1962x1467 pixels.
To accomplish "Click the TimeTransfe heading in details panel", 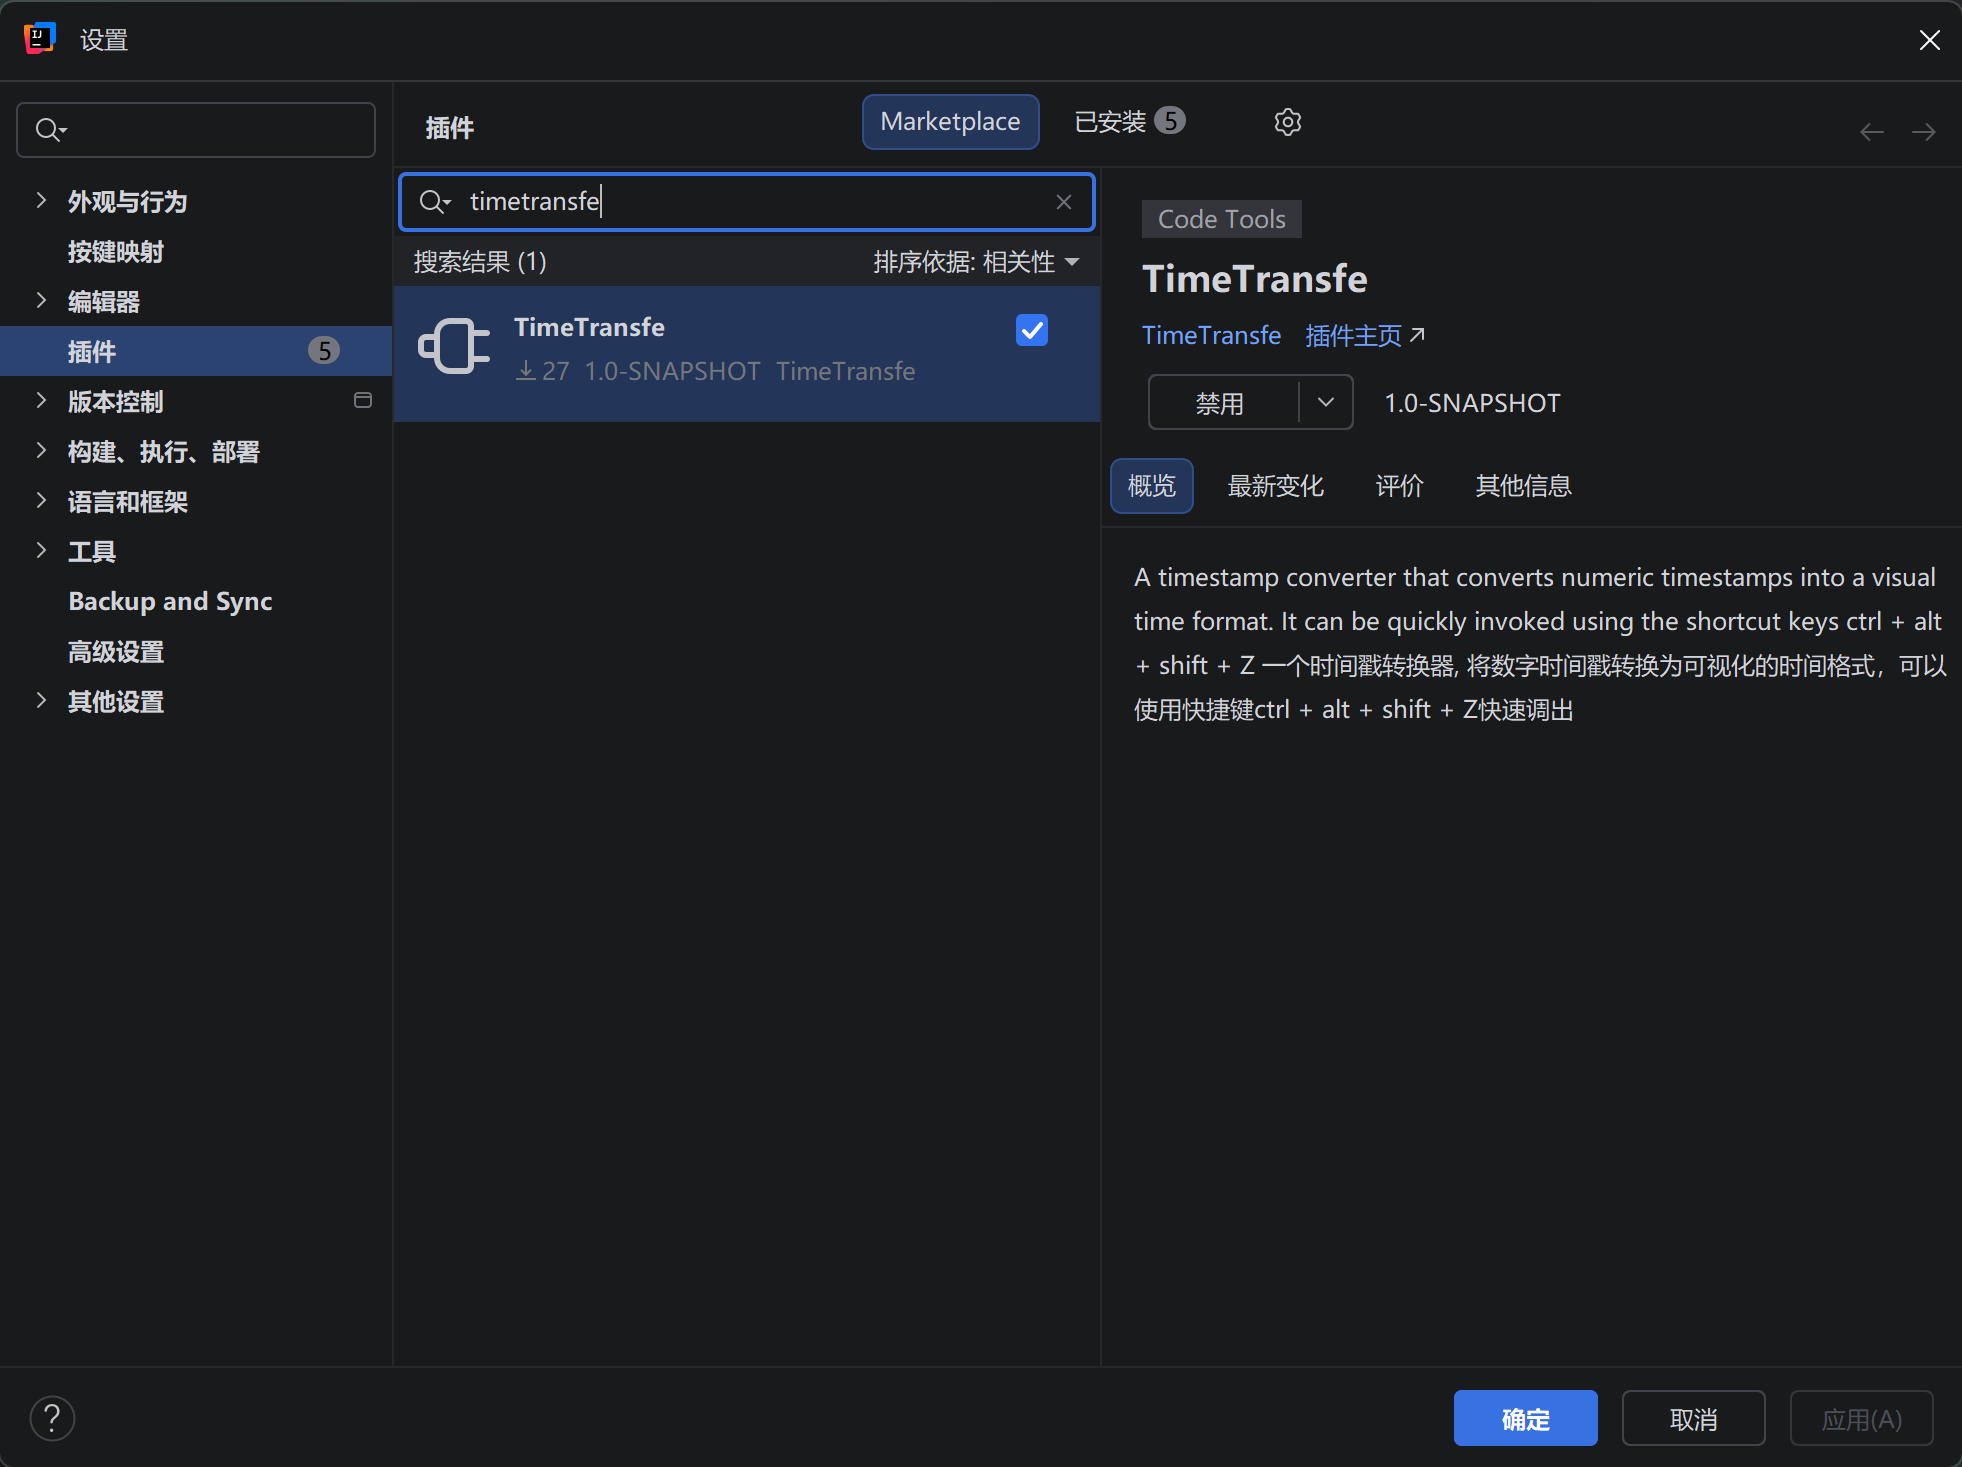I will coord(1254,279).
